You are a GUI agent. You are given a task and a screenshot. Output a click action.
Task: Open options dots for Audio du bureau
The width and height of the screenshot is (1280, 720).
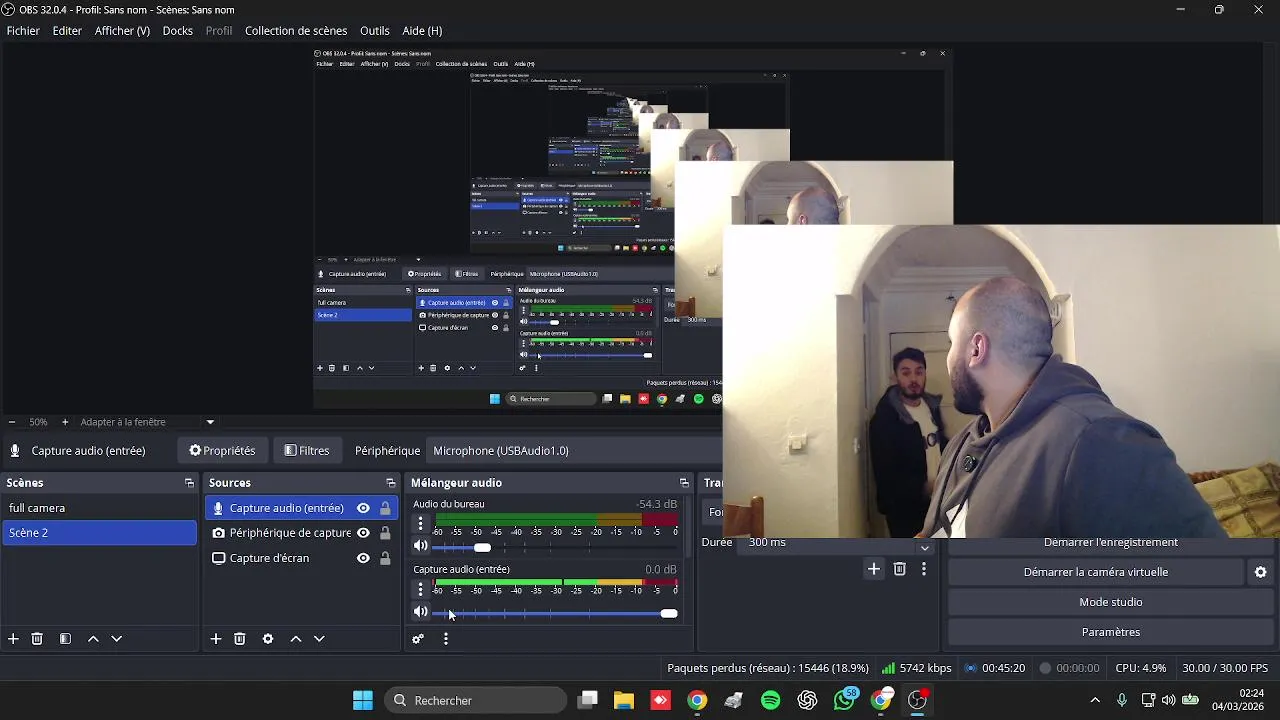click(x=420, y=523)
